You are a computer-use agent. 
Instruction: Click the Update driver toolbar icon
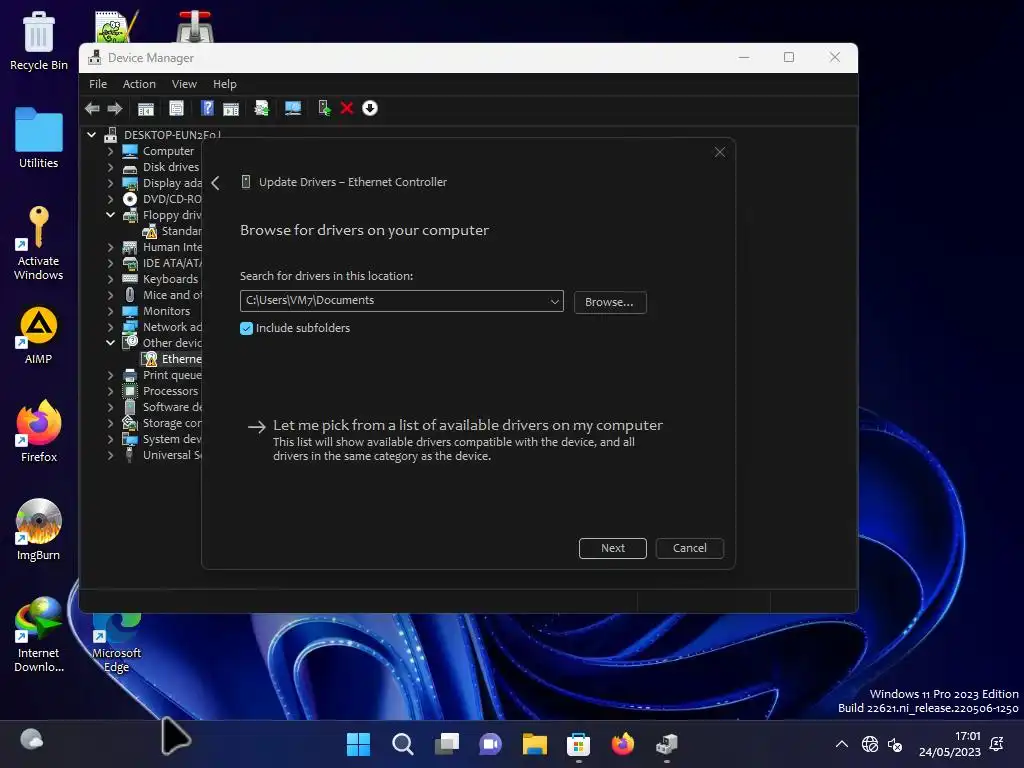tap(261, 108)
